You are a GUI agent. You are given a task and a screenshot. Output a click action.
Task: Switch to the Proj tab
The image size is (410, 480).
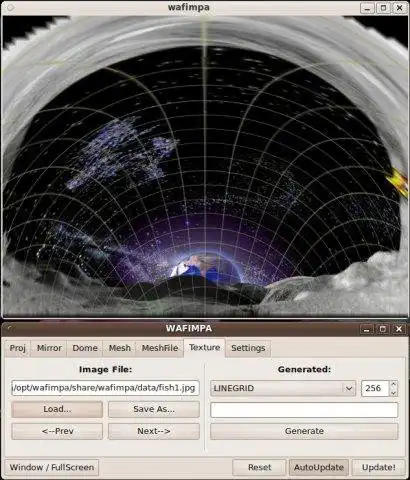pos(17,348)
